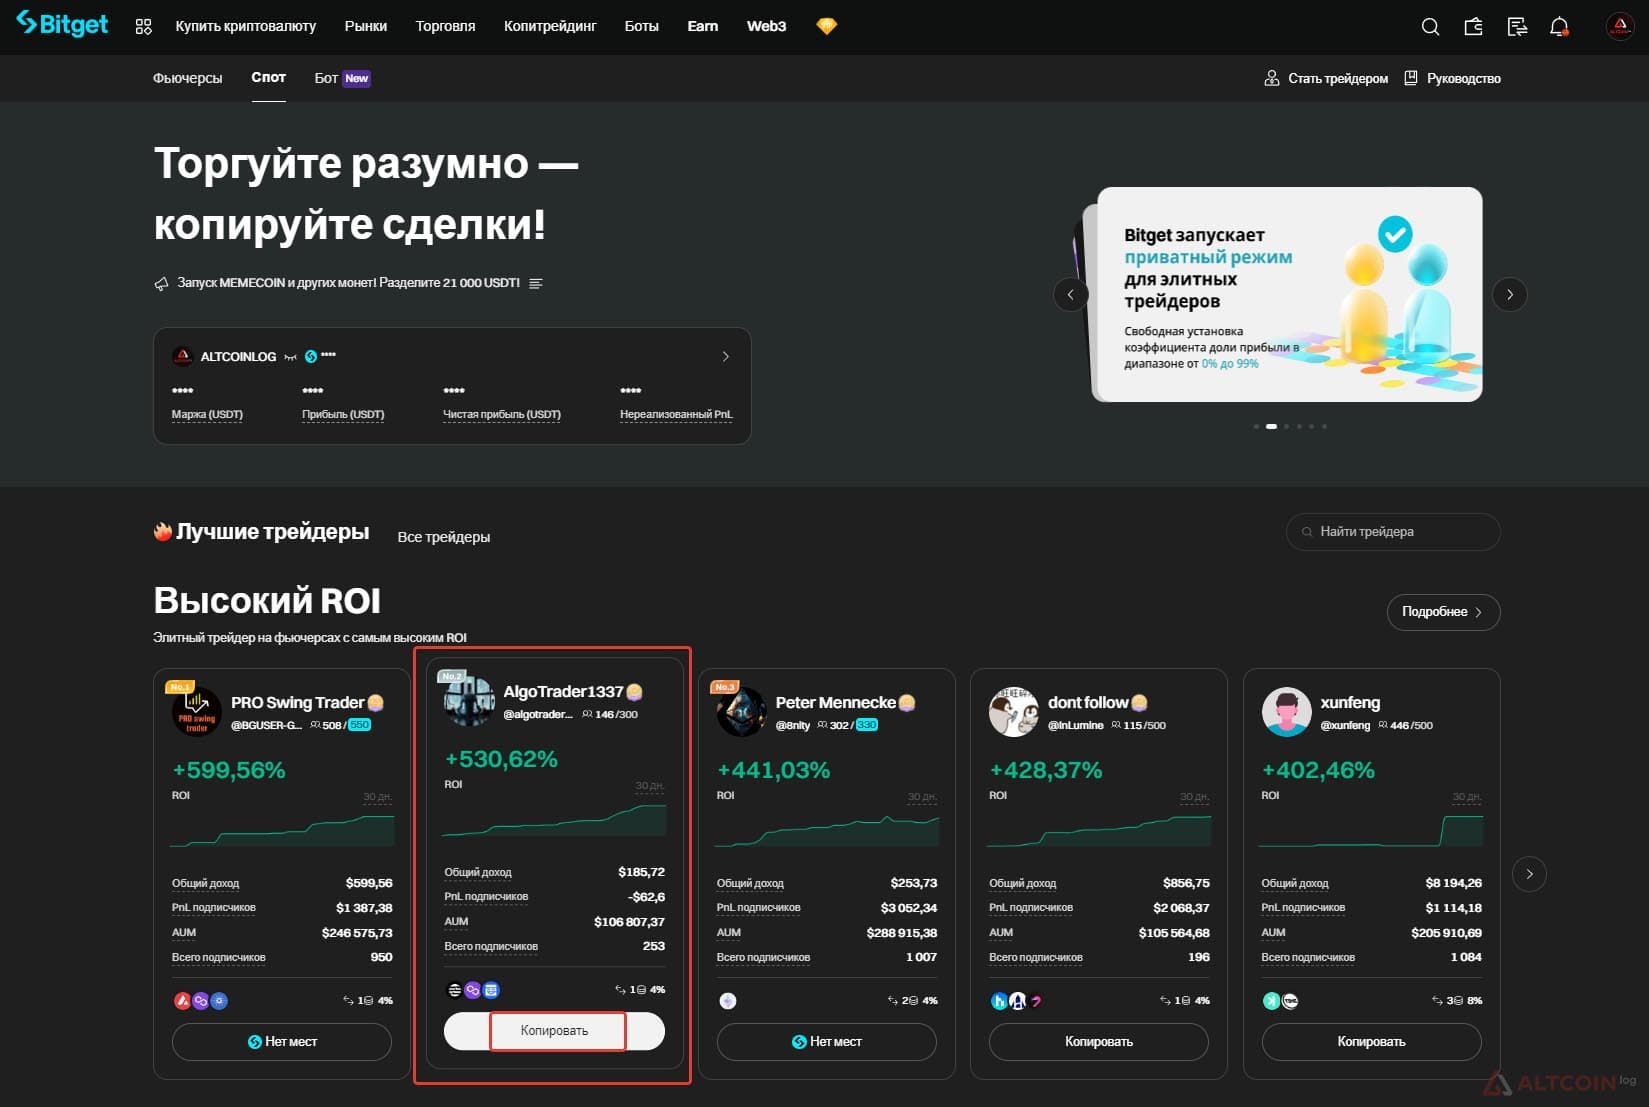The height and width of the screenshot is (1107, 1649).
Task: Open the Копитрейдинг menu
Action: point(550,26)
